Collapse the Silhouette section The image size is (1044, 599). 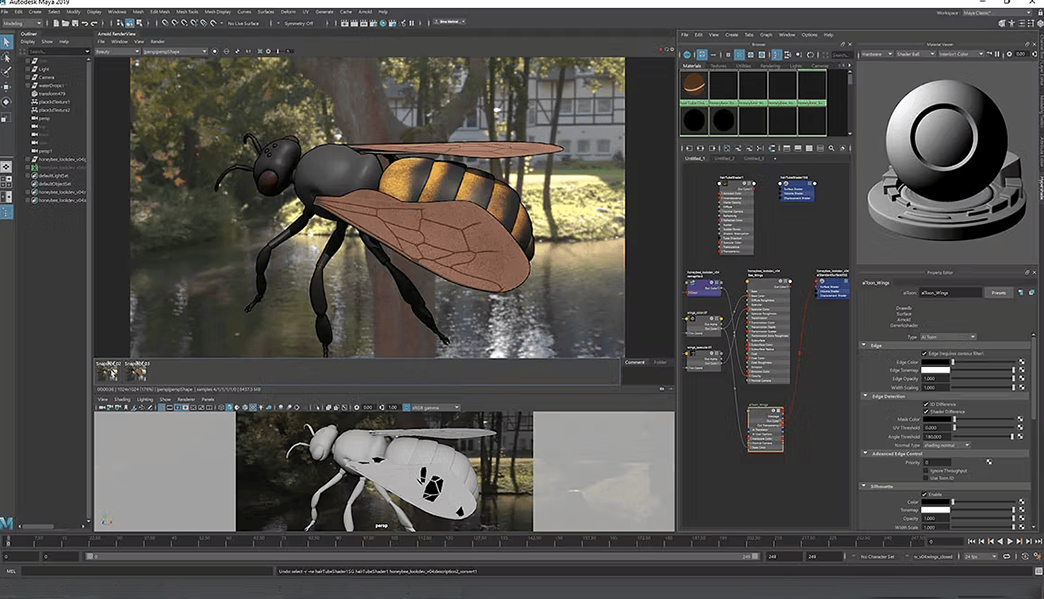coord(864,487)
